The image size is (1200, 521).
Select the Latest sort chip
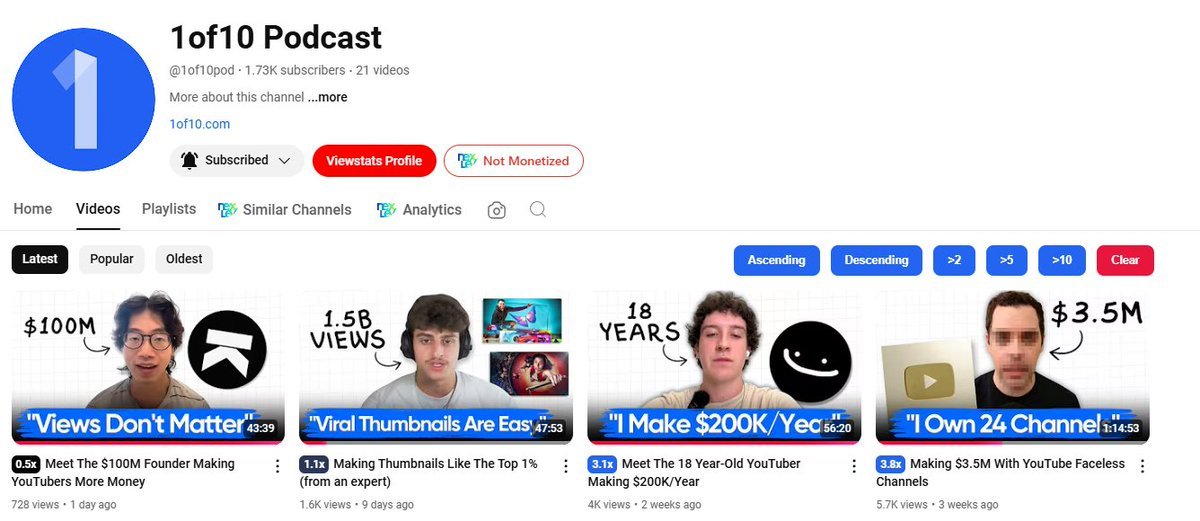tap(40, 259)
